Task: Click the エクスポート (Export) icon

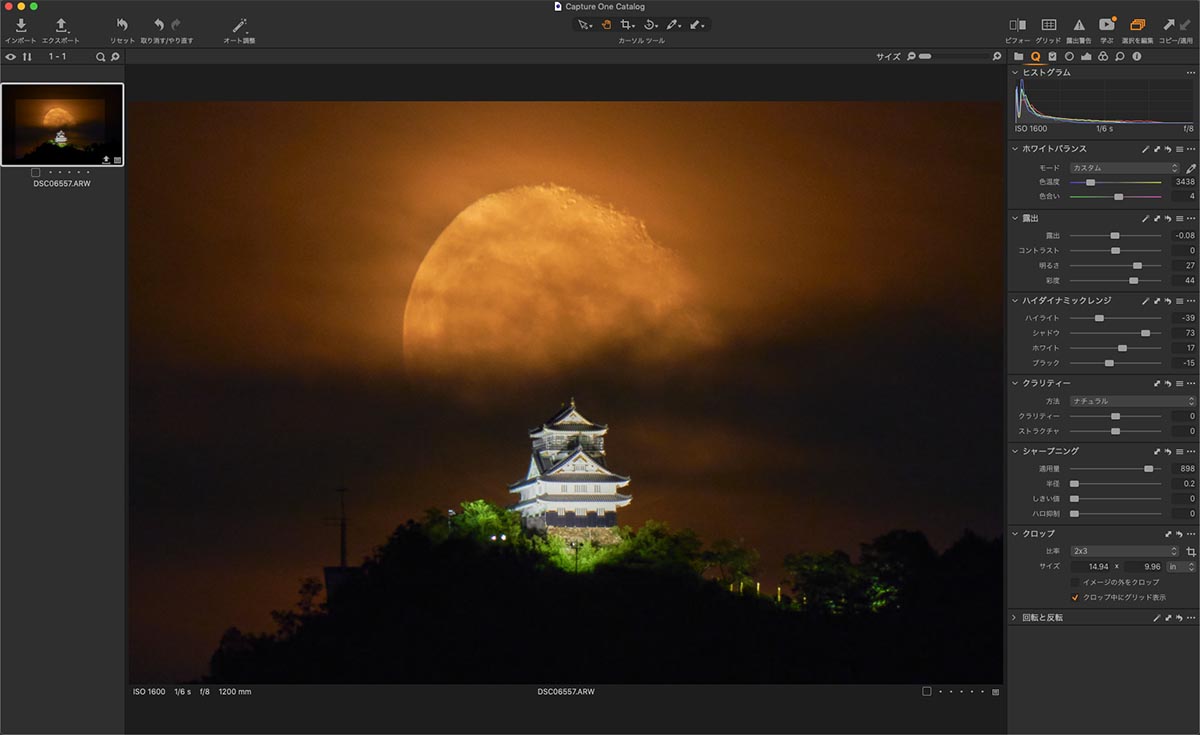Action: coord(60,25)
